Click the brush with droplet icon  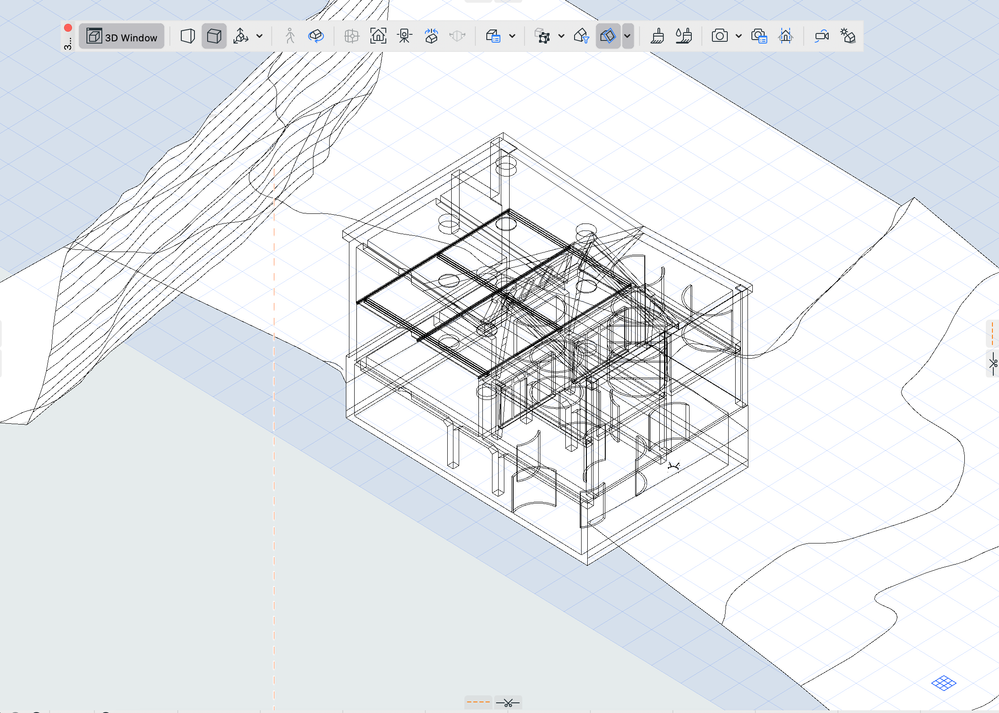(684, 36)
